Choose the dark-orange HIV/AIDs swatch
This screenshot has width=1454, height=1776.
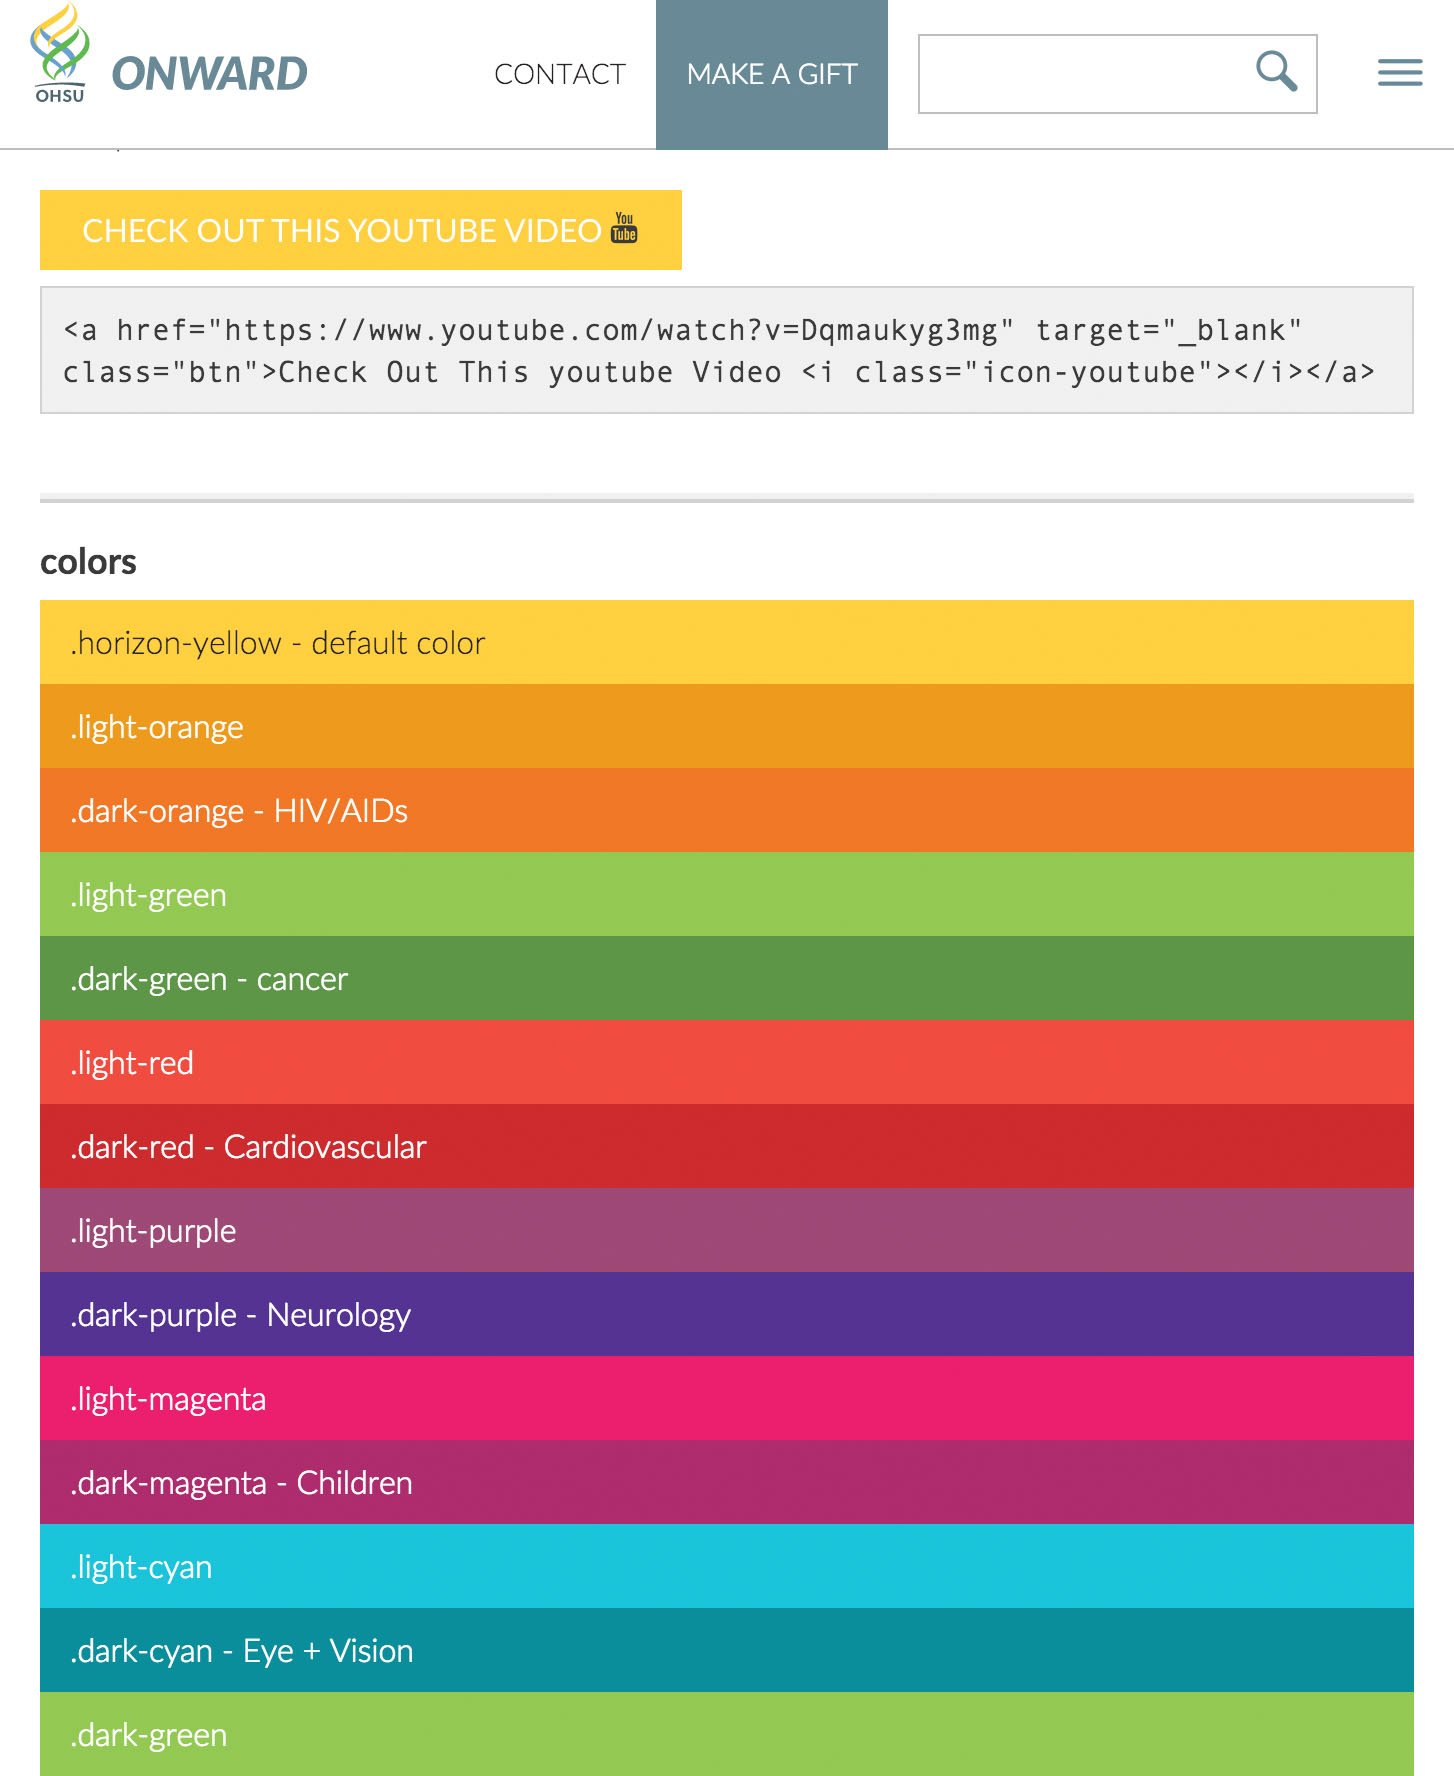click(x=726, y=810)
